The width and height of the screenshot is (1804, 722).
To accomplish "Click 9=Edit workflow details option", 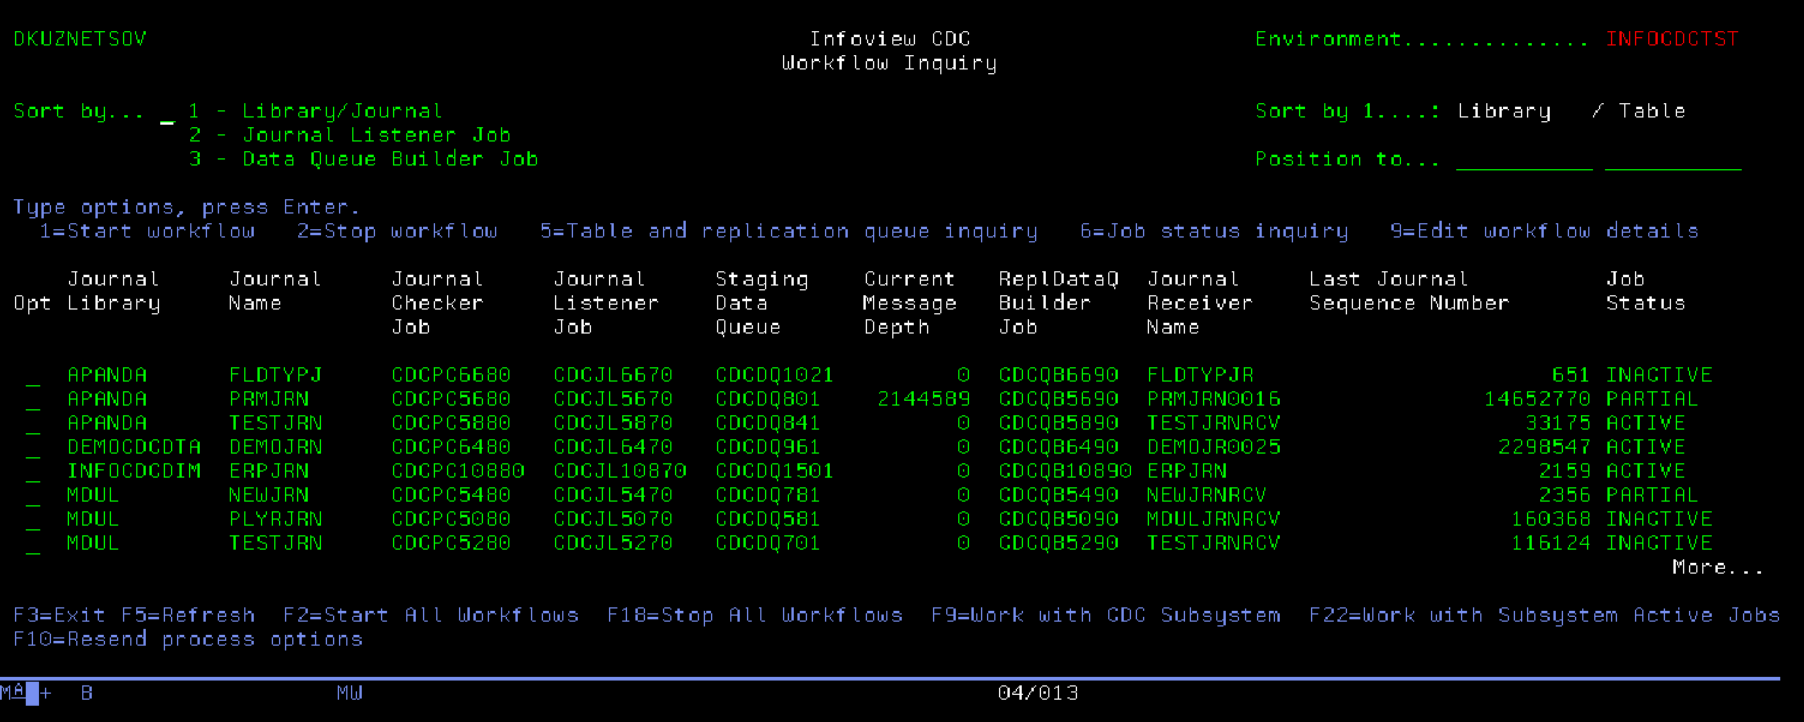I will [x=1545, y=231].
